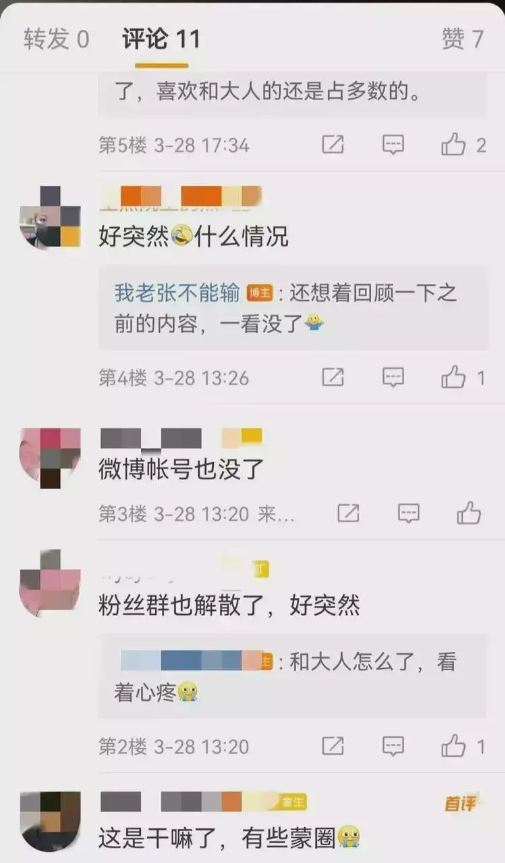Viewport: 505px width, 863px height.
Task: Open the 赞 7 tab
Action: pyautogui.click(x=463, y=39)
